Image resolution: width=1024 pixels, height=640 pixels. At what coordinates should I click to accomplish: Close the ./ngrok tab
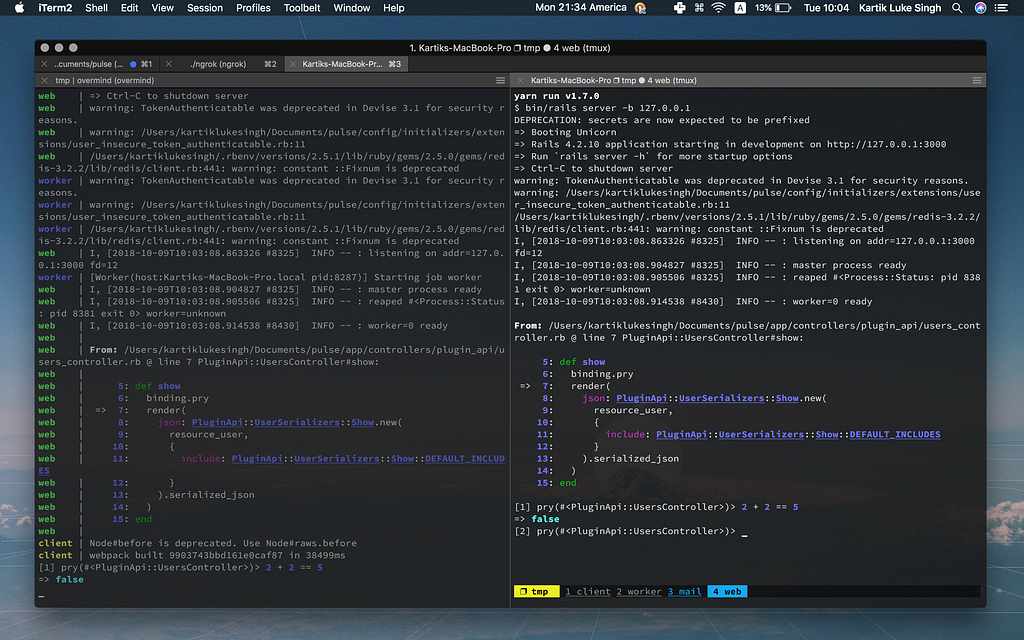168,64
